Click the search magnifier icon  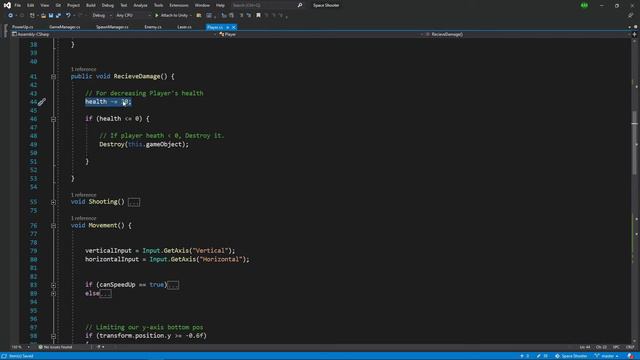tap(300, 5)
